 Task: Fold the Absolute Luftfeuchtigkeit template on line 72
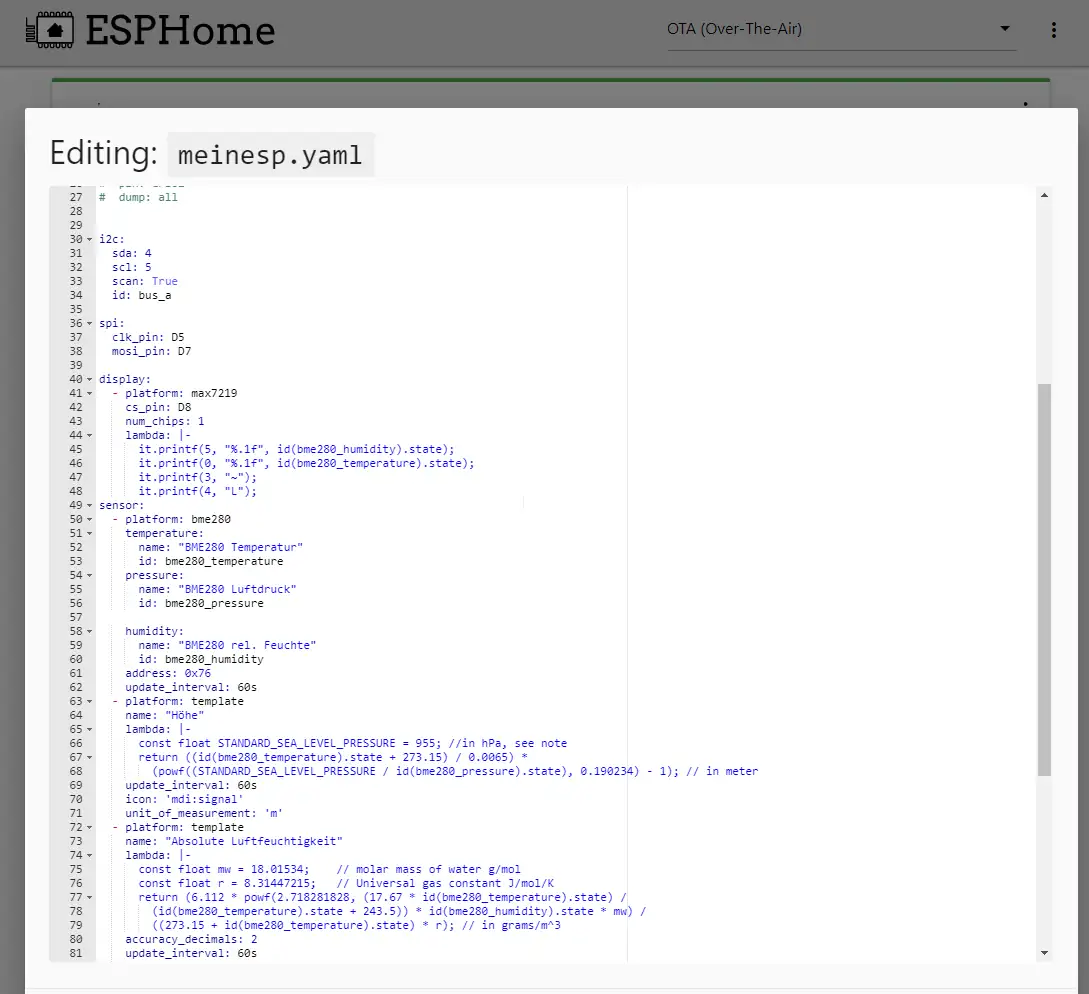coord(90,828)
